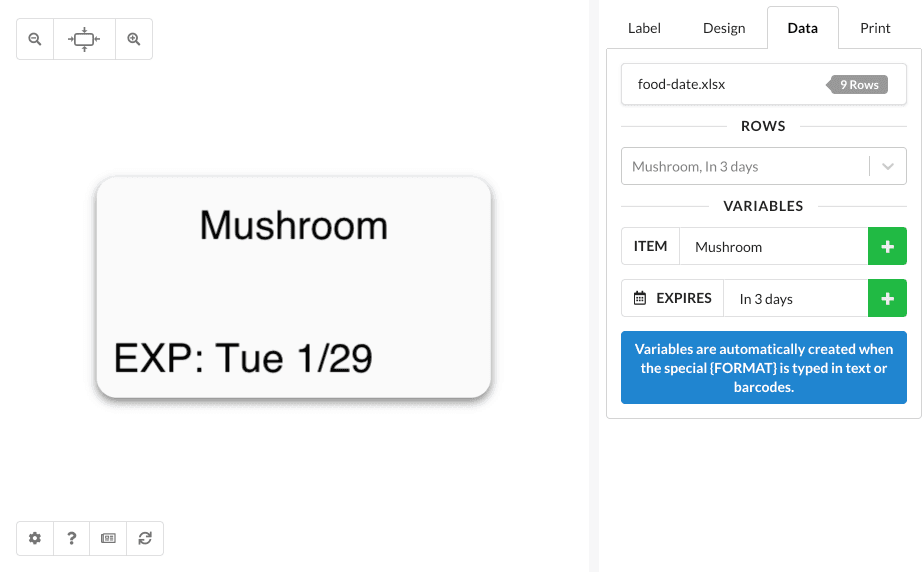Screen dimensions: 924x572
Task: Select the Mushroom text on the label preview
Action: coord(293,225)
